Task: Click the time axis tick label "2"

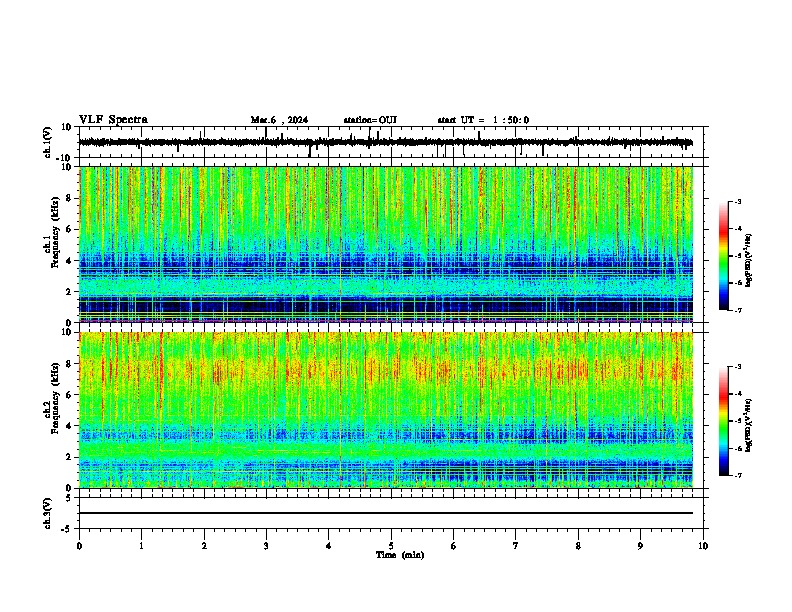Action: click(204, 546)
